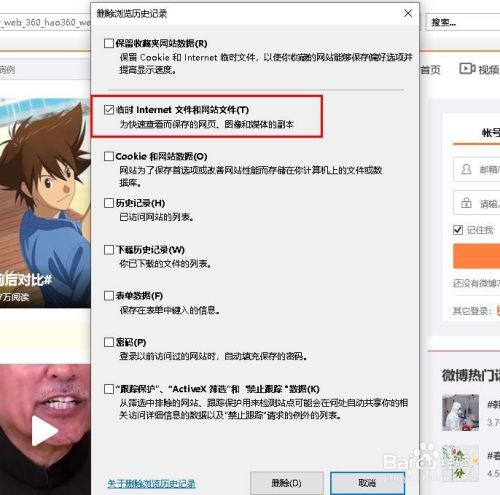500x495 pixels.
Task: Check the 表单数据(F) box
Action: pos(109,296)
